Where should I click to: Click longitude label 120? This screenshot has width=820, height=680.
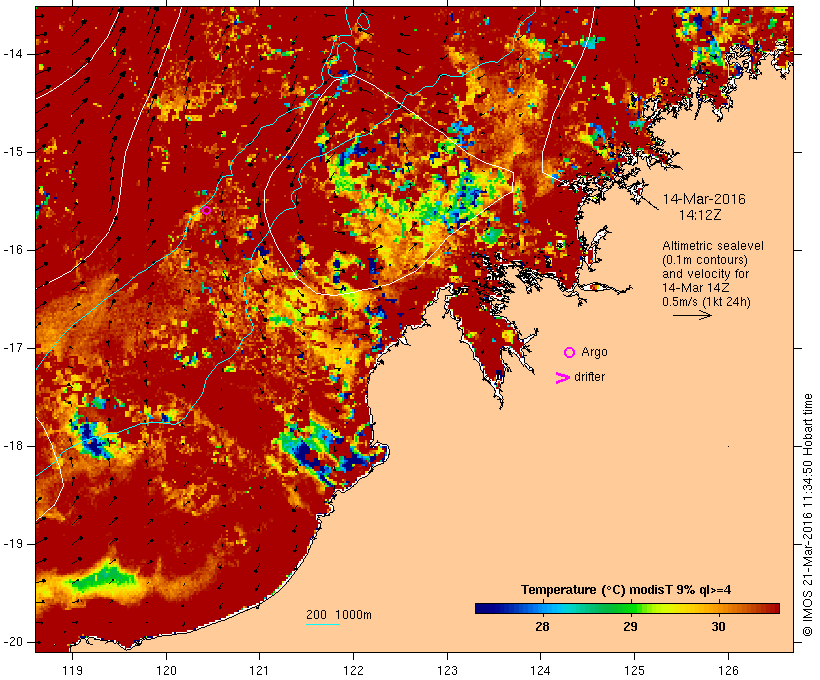166,670
